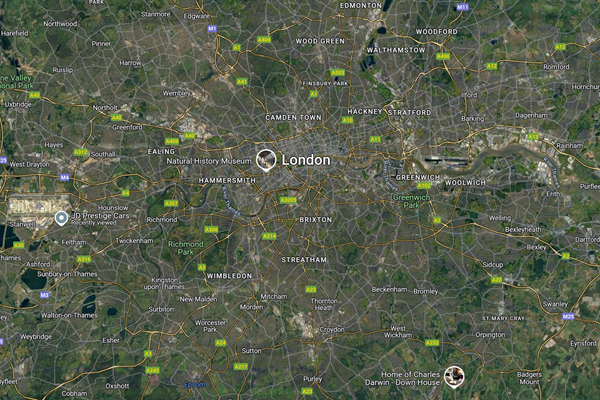Click the M3 motorway shield
The width and height of the screenshot is (600, 400).
[44, 295]
